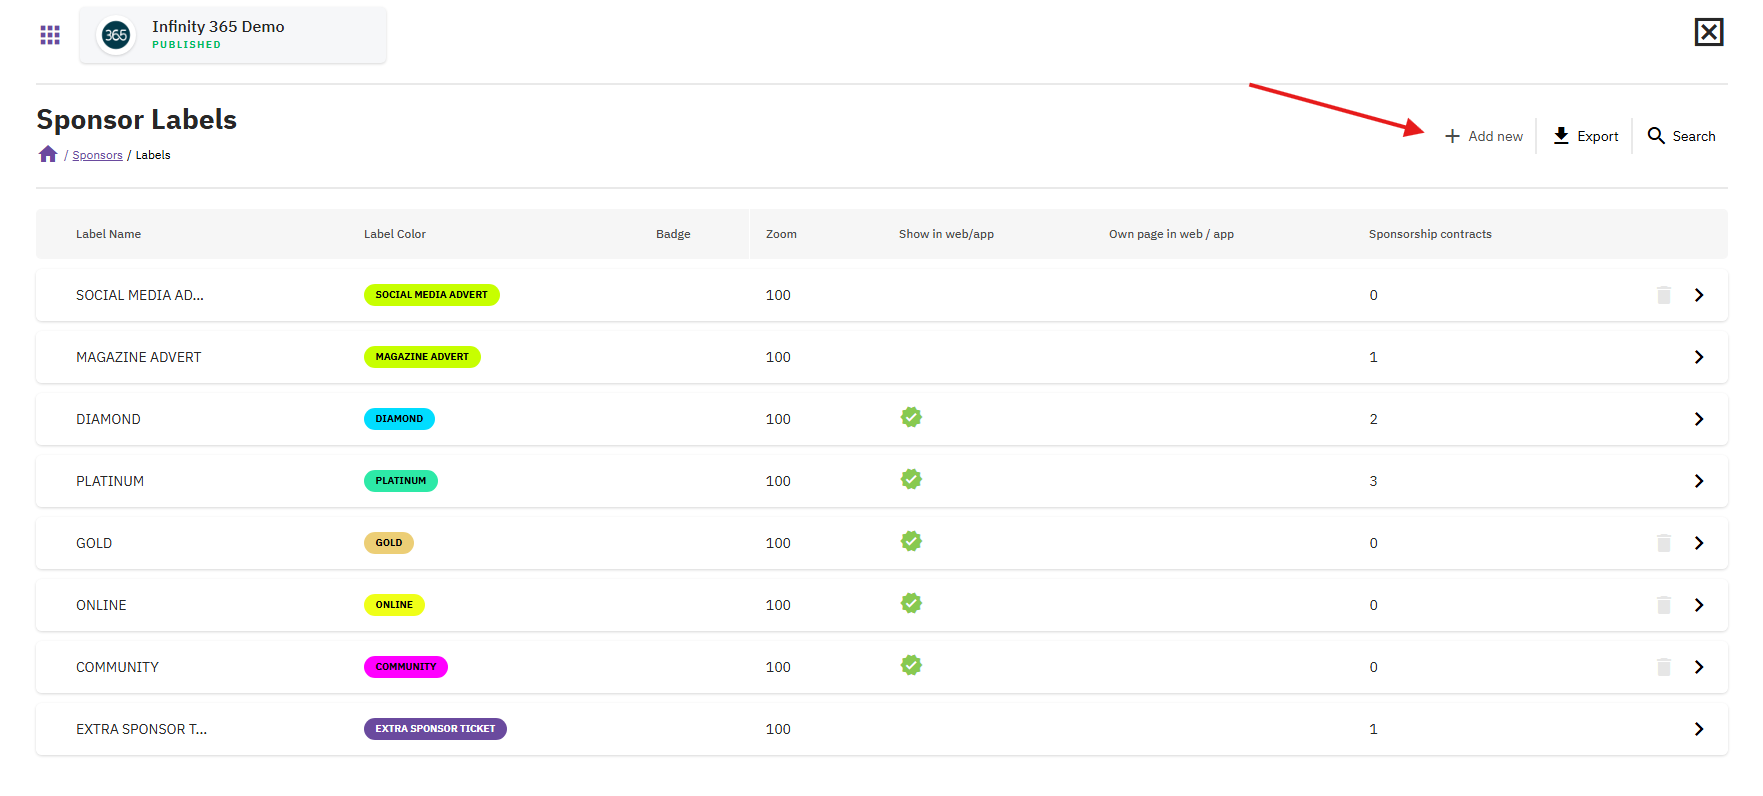1763x796 pixels.
Task: Delete the GOLD label row
Action: [x=1664, y=543]
